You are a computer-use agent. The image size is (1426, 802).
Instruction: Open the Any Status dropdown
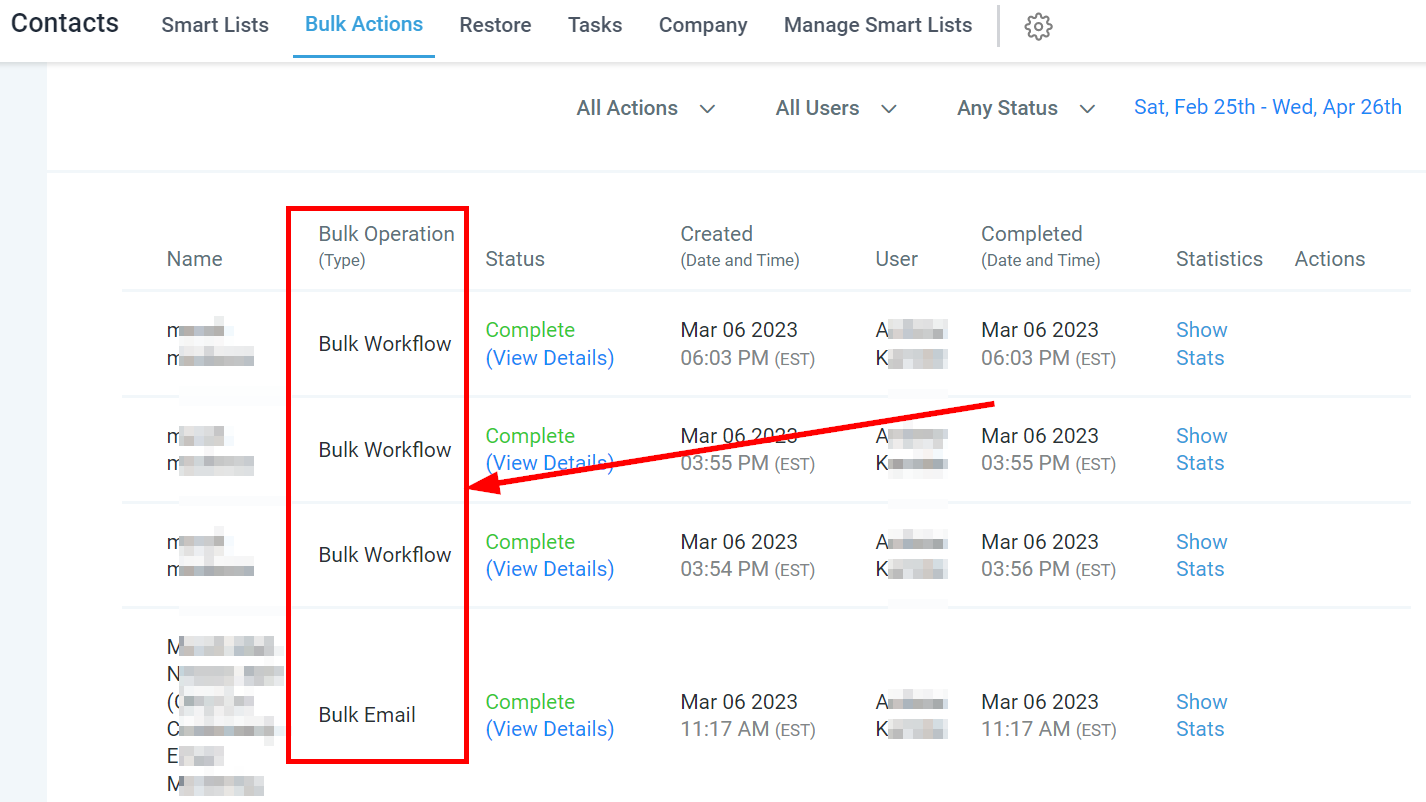point(1025,108)
